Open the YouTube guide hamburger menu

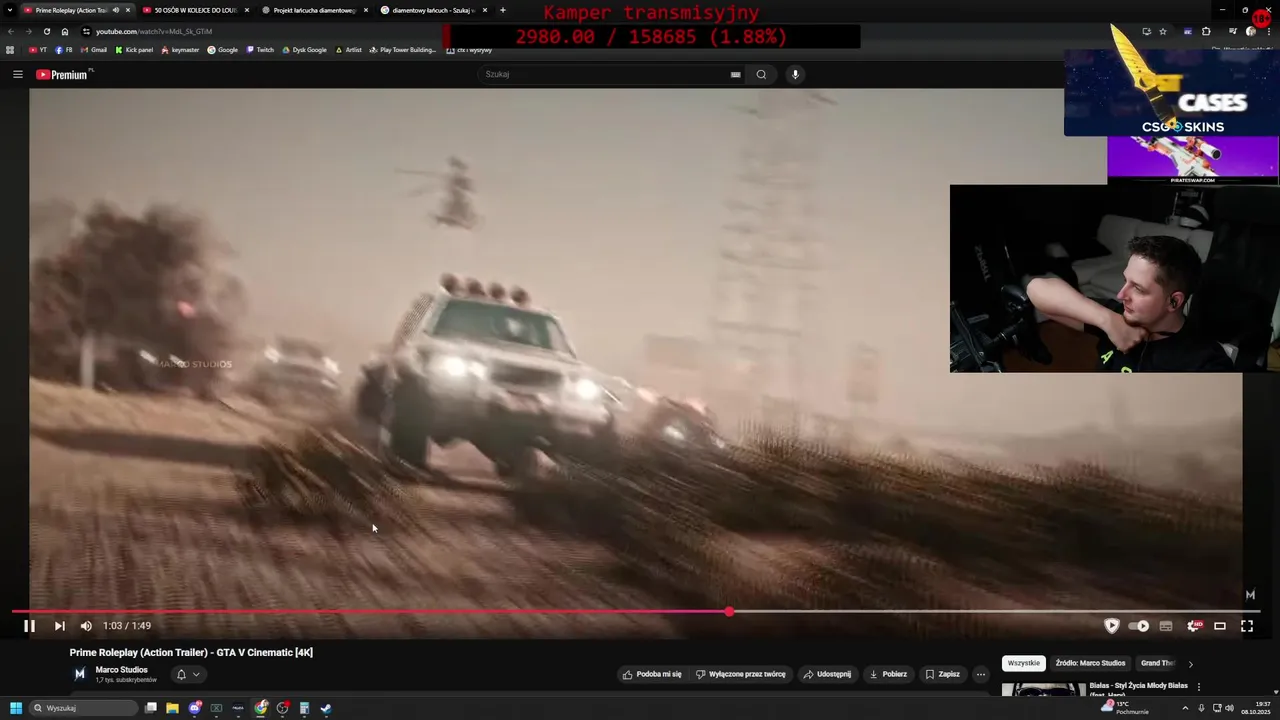(x=17, y=74)
